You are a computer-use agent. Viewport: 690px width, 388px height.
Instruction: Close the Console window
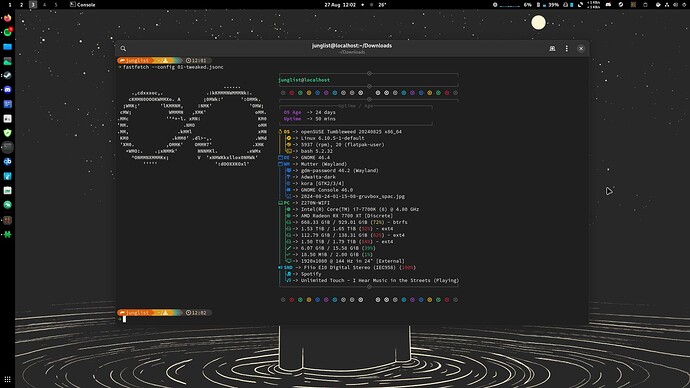pyautogui.click(x=581, y=48)
